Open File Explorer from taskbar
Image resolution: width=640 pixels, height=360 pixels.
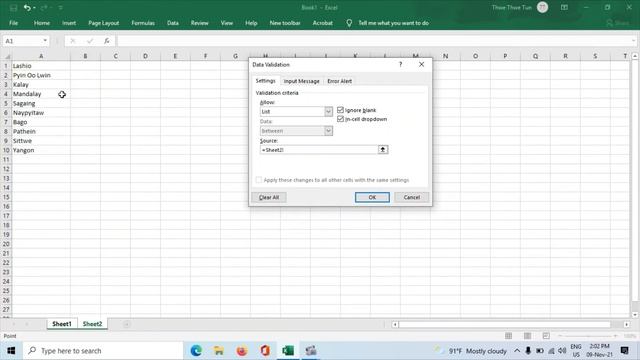[x=219, y=351]
